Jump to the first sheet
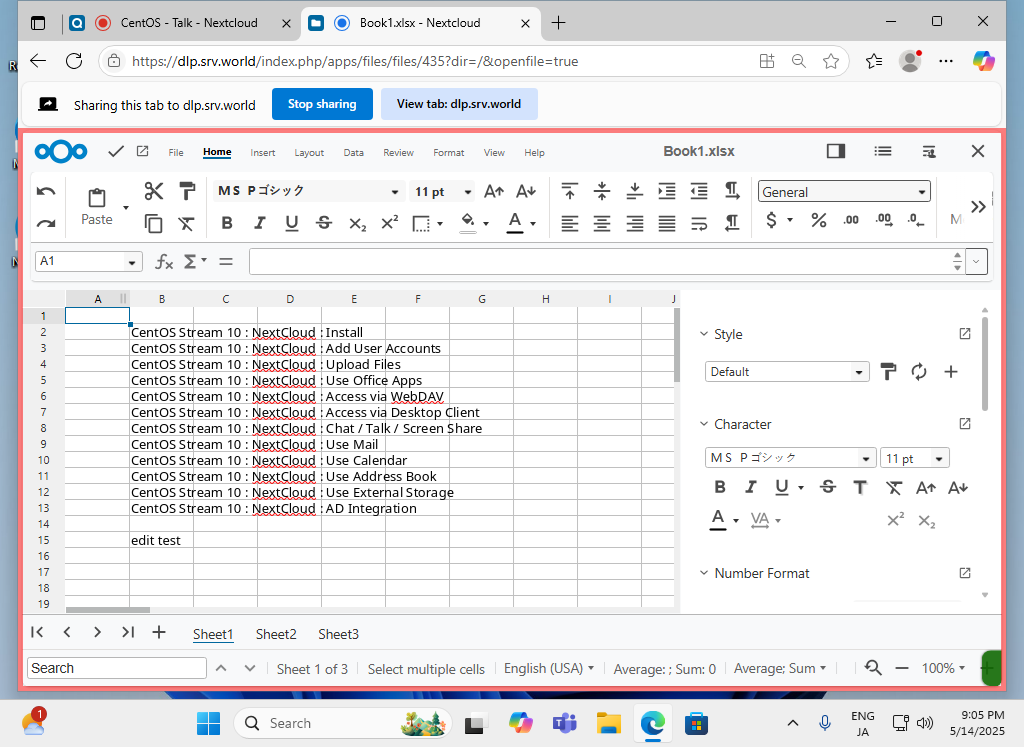Image resolution: width=1024 pixels, height=747 pixels. tap(37, 632)
